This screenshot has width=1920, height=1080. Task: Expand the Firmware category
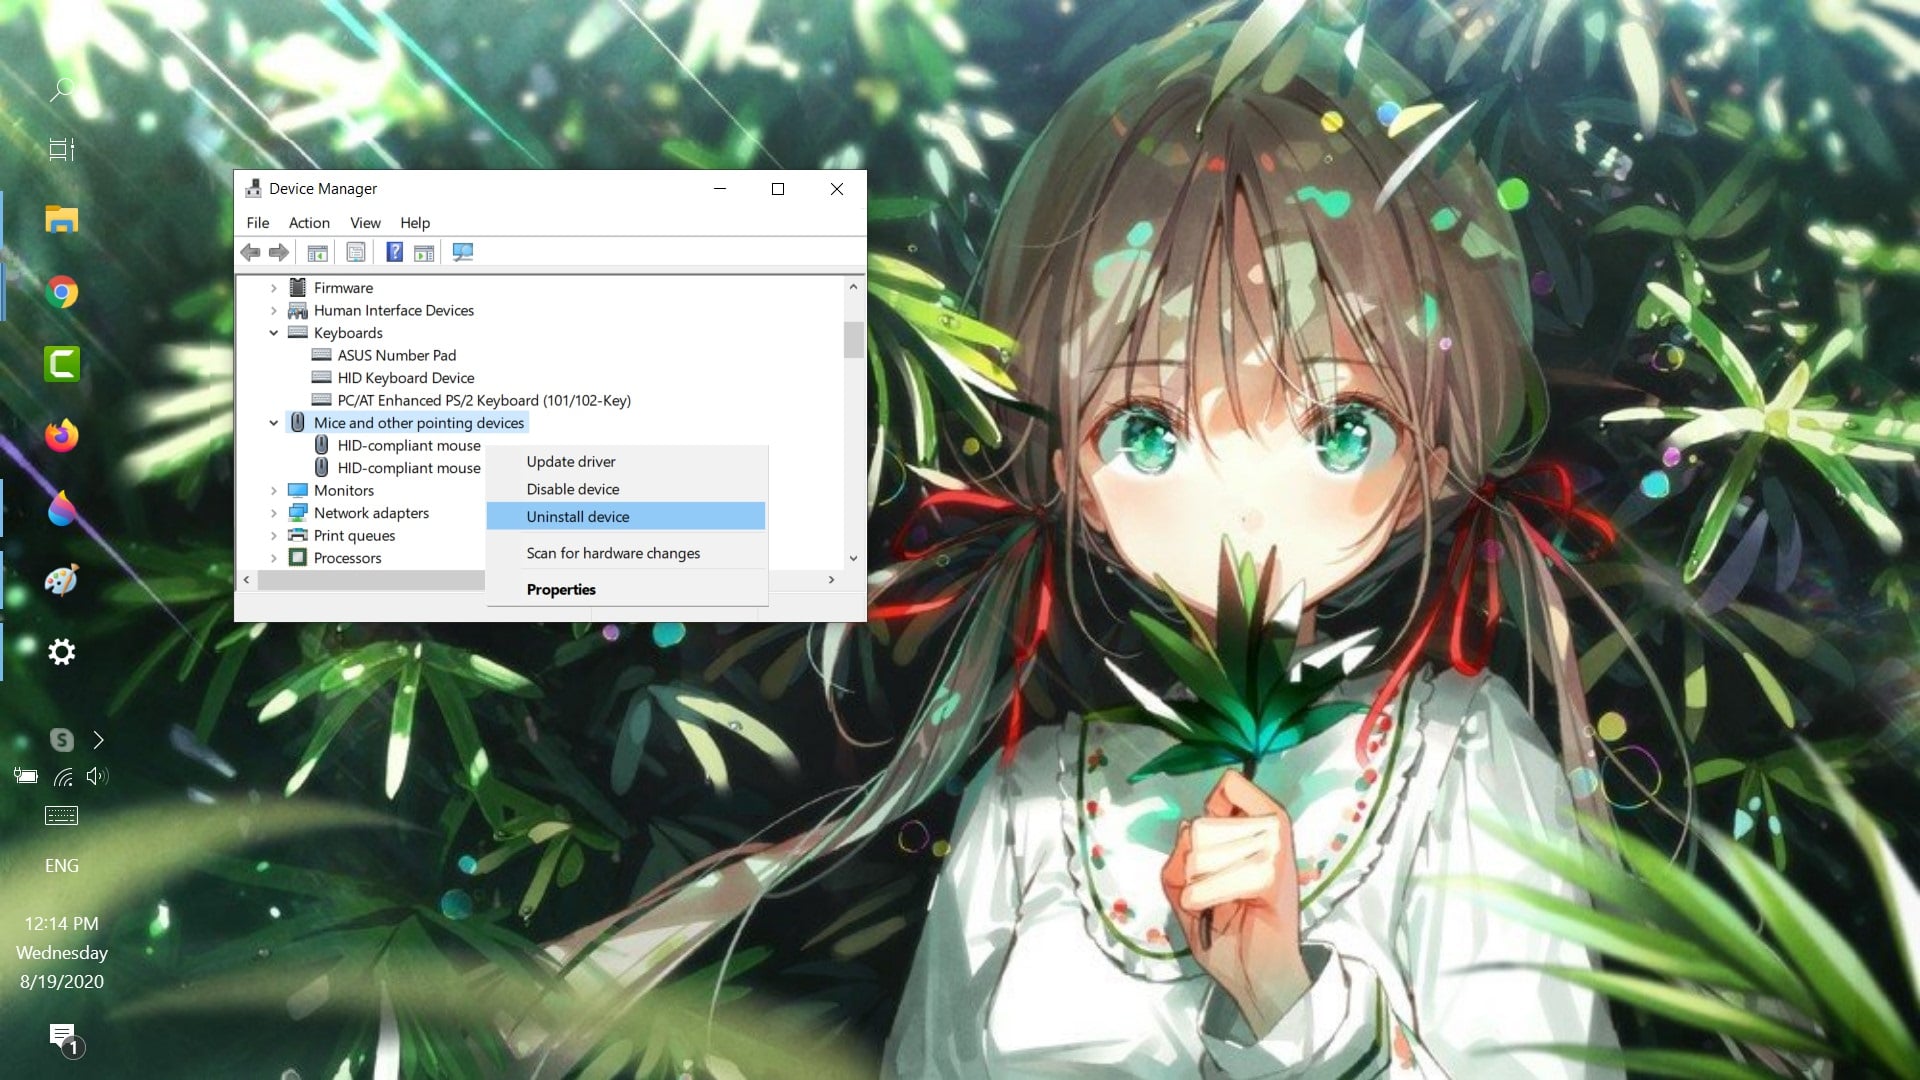273,288
